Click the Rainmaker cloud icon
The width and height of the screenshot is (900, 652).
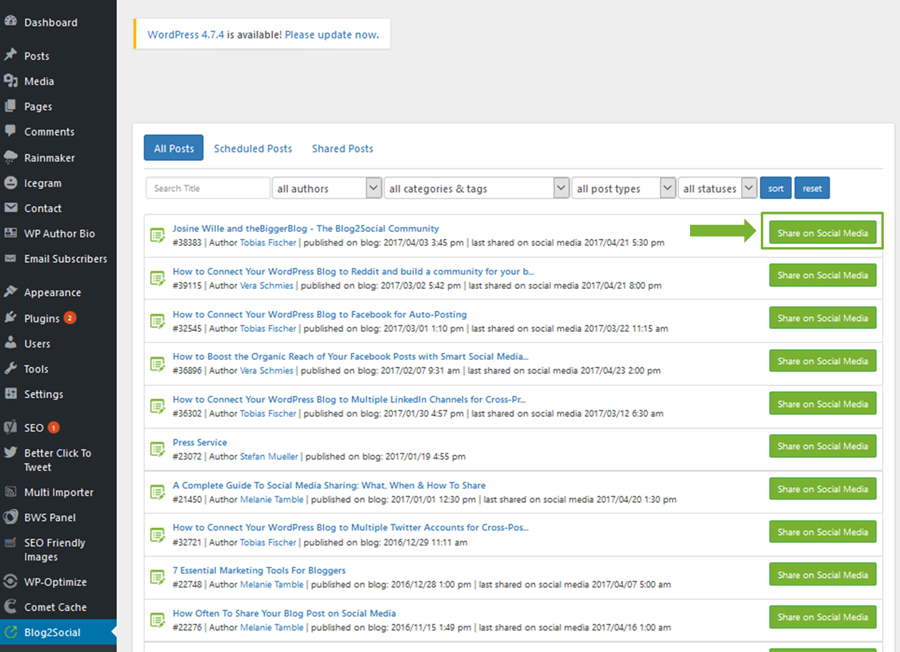coord(10,157)
